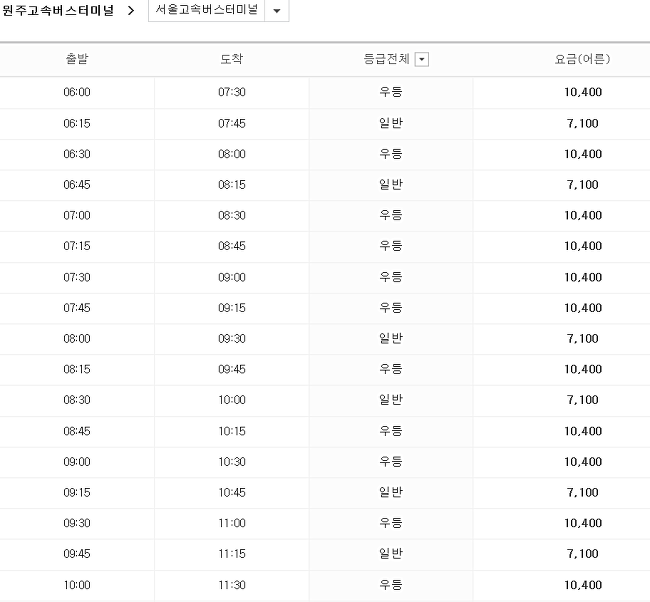Open the 서울고속버스터미널 destination dropdown arrow

(x=277, y=10)
